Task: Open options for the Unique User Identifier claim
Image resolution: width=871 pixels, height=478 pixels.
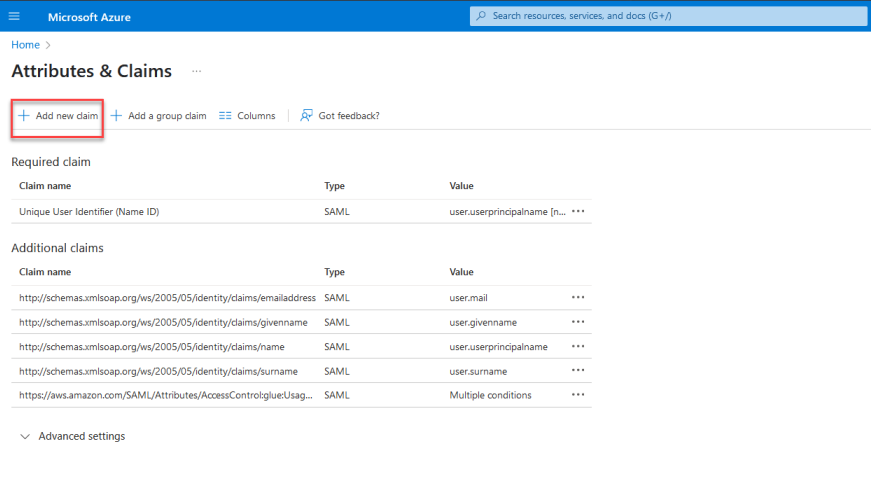Action: [578, 211]
